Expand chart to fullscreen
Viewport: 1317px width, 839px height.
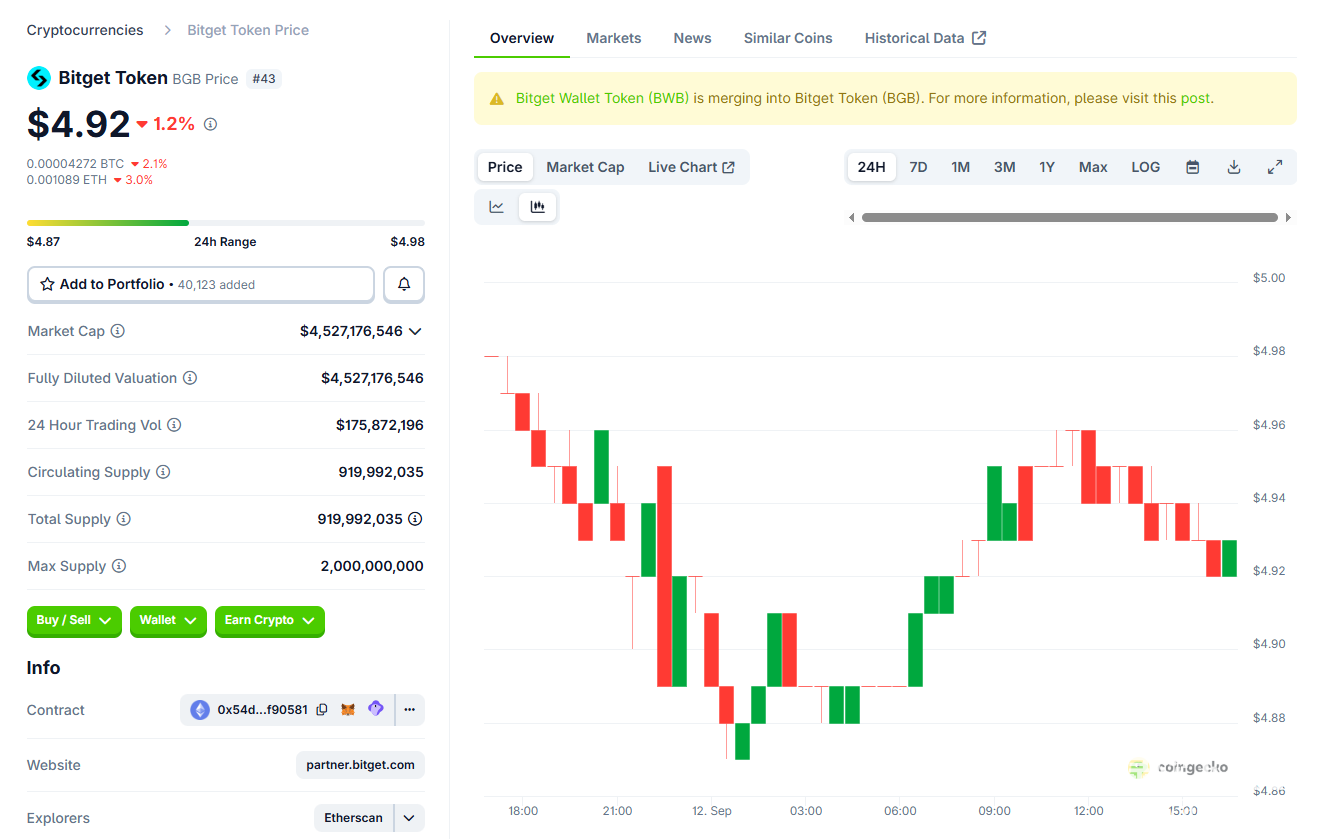click(x=1275, y=167)
